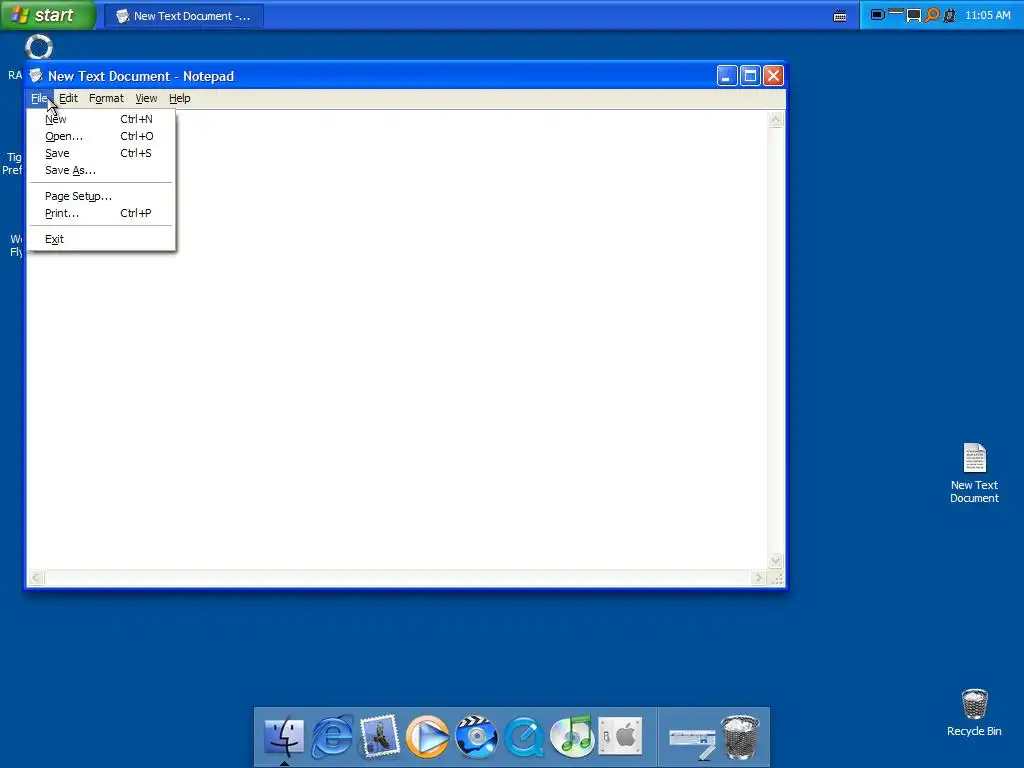Click the orange magnifier tray icon
The height and width of the screenshot is (768, 1024).
pyautogui.click(x=932, y=14)
